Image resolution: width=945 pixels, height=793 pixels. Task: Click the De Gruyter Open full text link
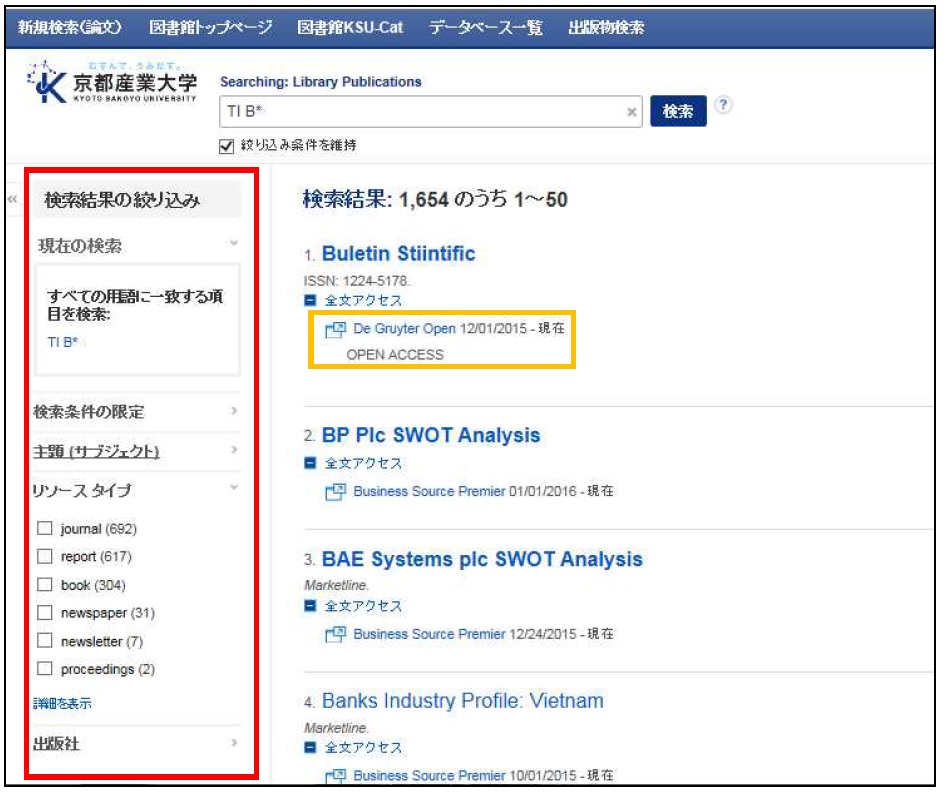[x=404, y=329]
